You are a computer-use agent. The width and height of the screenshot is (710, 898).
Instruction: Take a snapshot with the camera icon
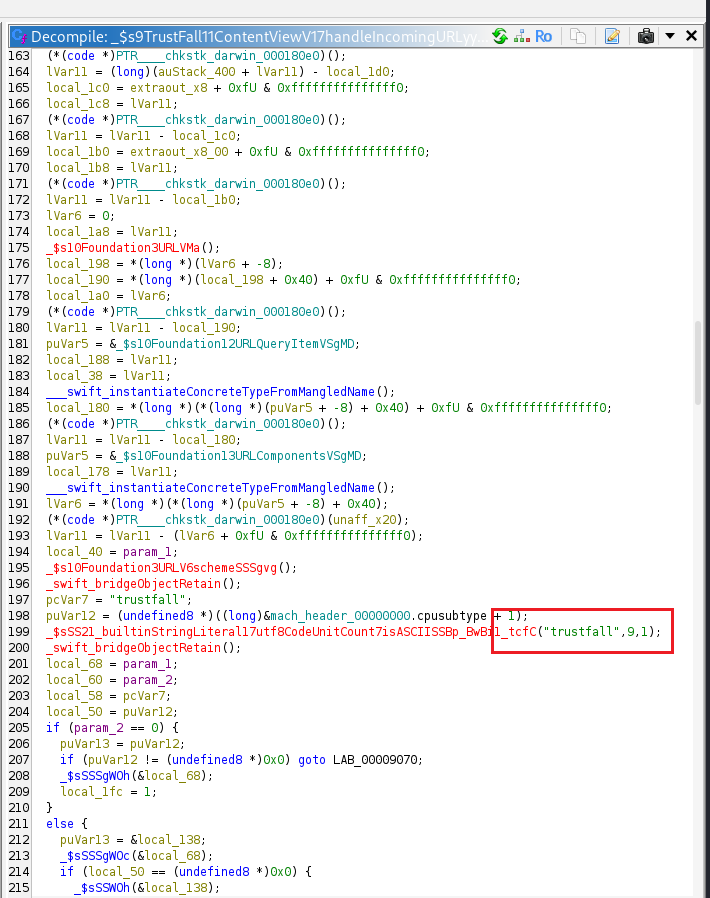click(x=646, y=36)
